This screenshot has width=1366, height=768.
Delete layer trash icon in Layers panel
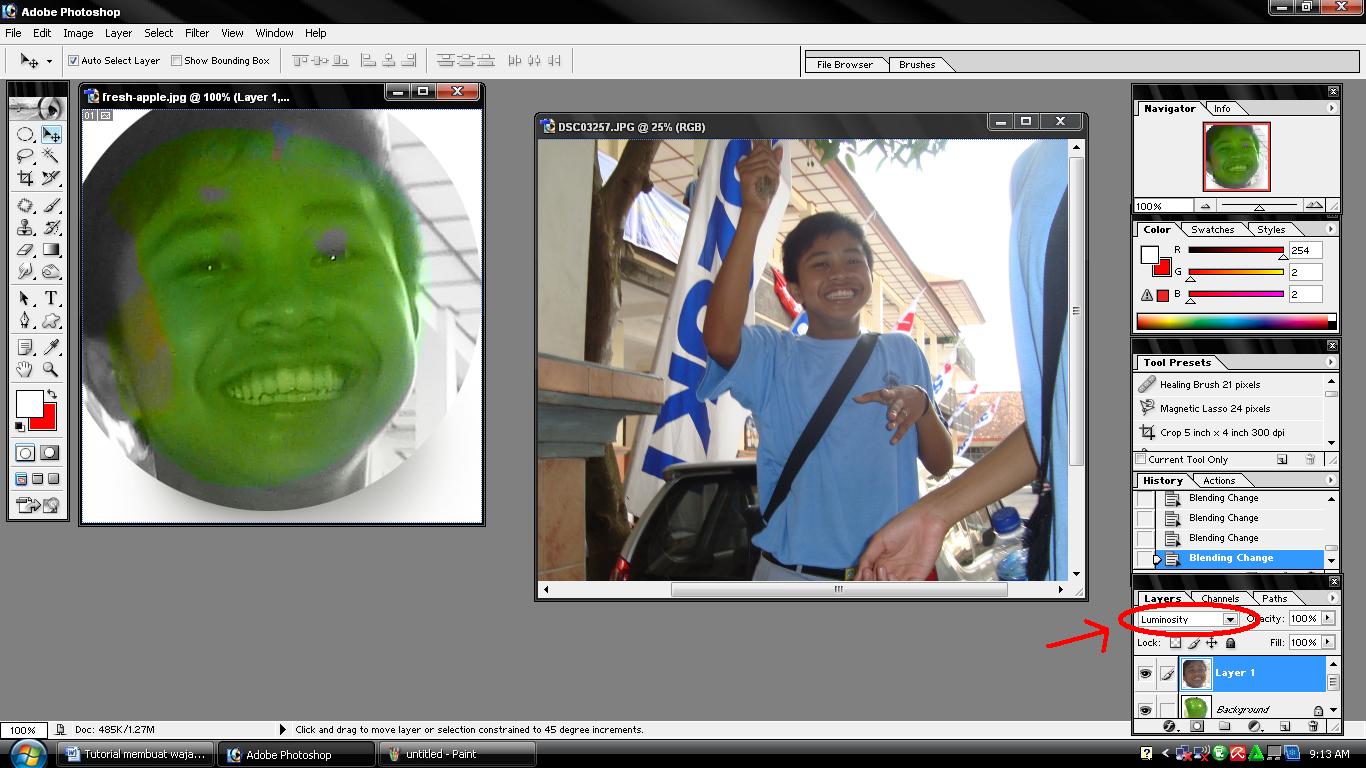pos(1312,726)
